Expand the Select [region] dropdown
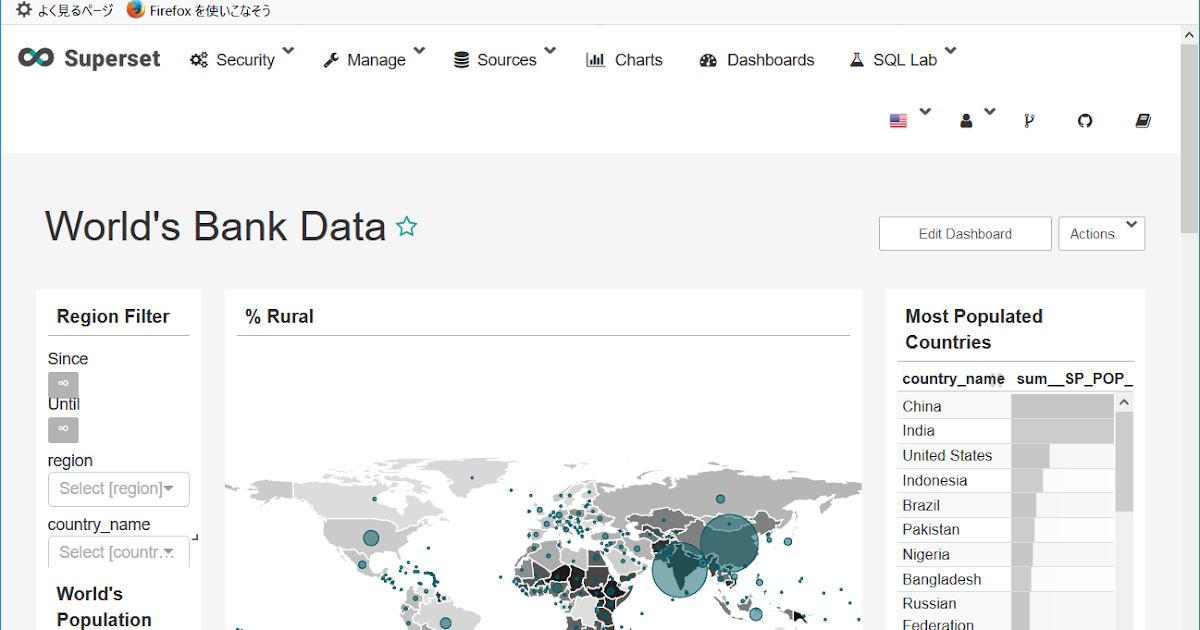 pos(118,489)
